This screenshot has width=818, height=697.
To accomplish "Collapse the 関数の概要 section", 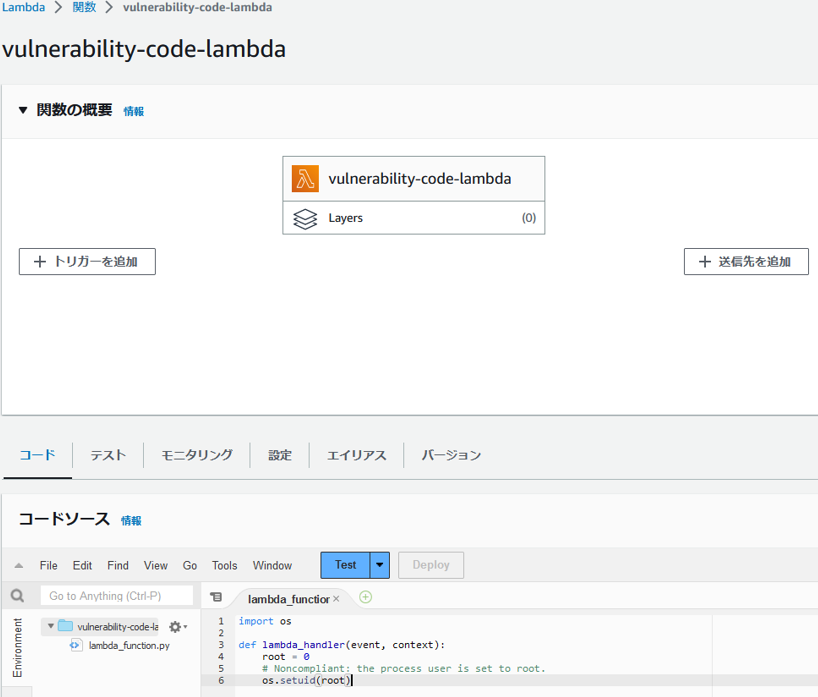I will pos(23,110).
